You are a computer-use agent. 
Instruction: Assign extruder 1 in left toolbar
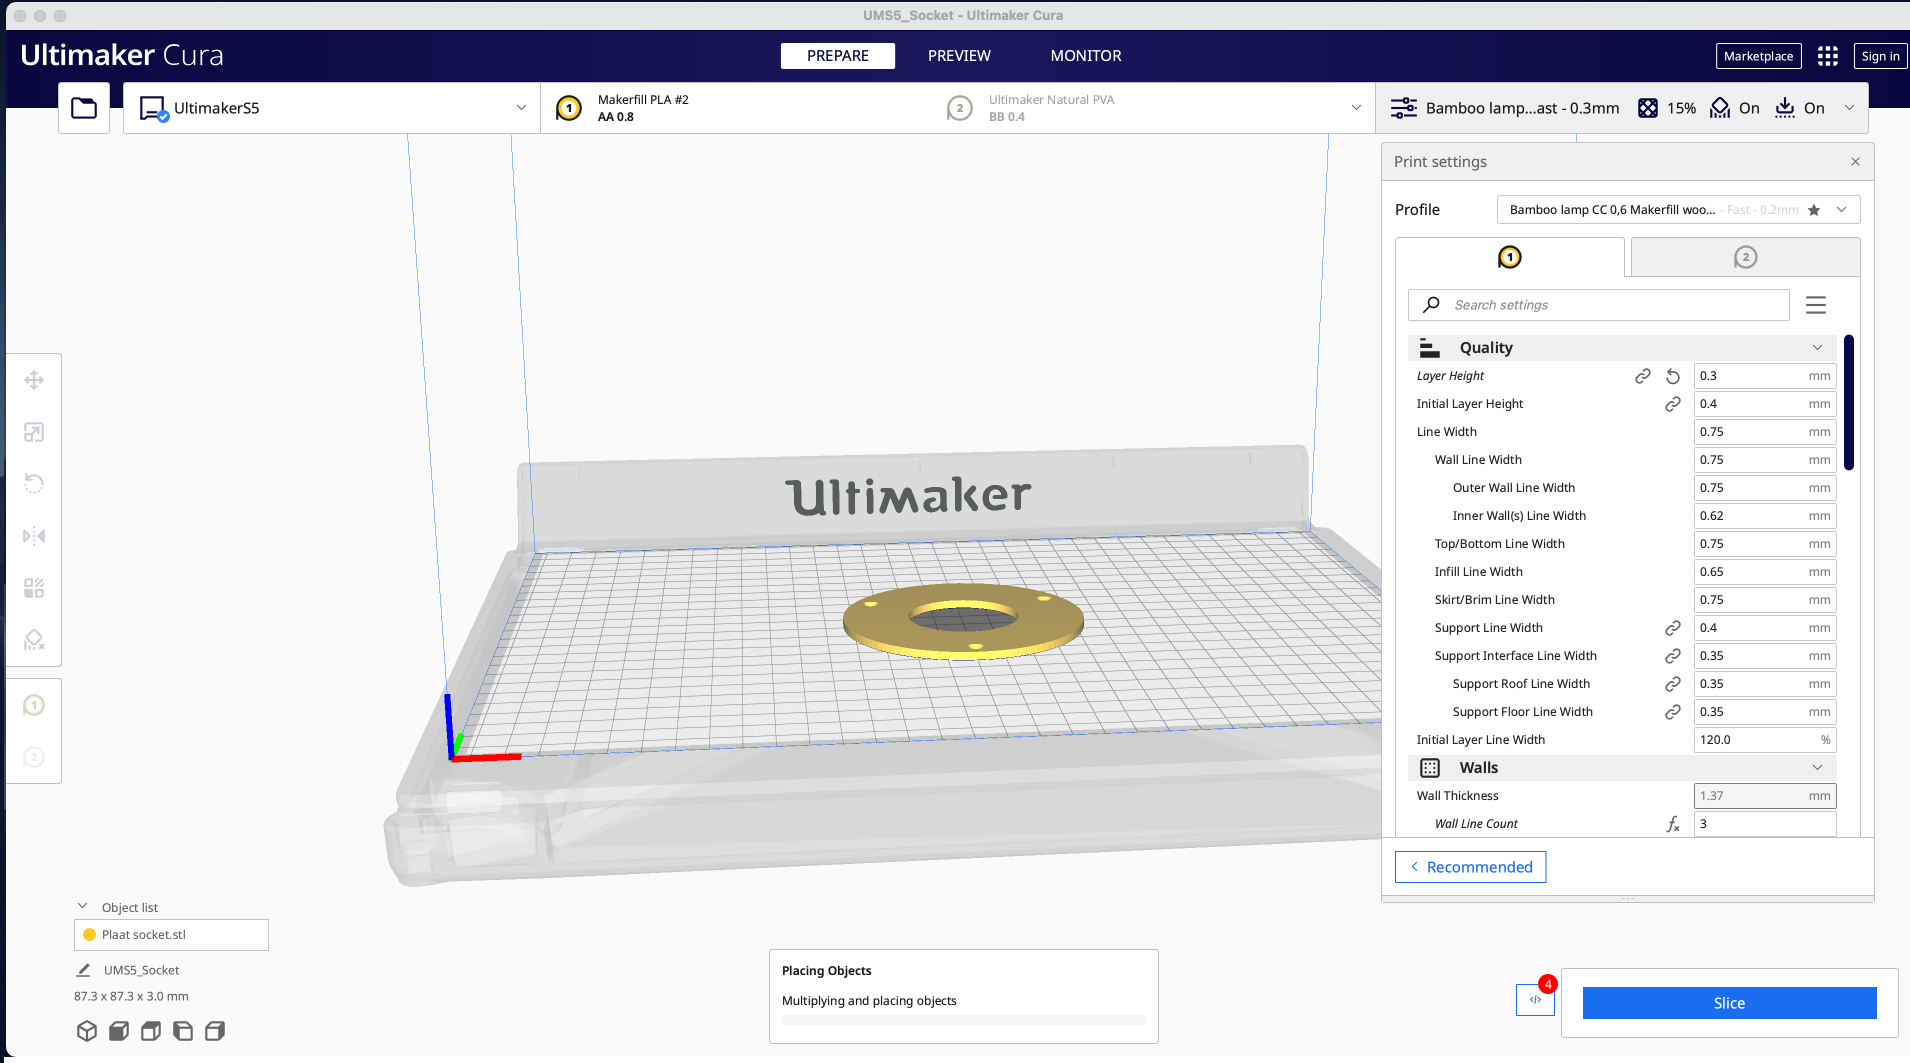(34, 705)
